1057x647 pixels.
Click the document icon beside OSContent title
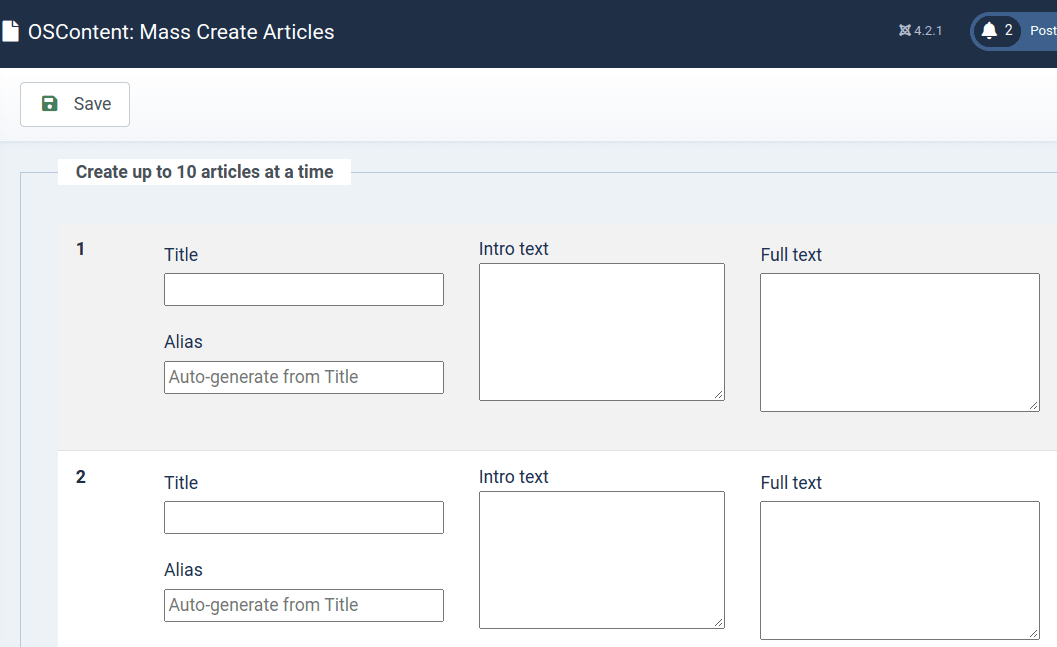(x=9, y=32)
